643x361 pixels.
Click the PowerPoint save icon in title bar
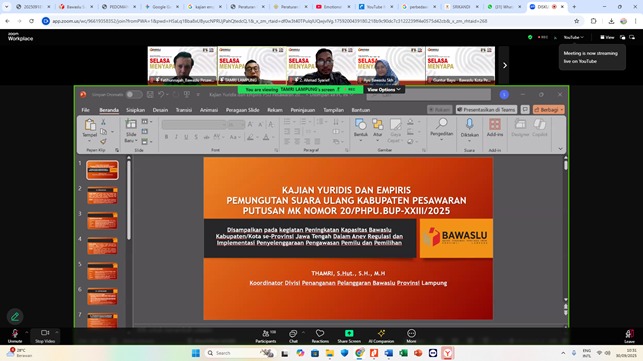(150, 95)
